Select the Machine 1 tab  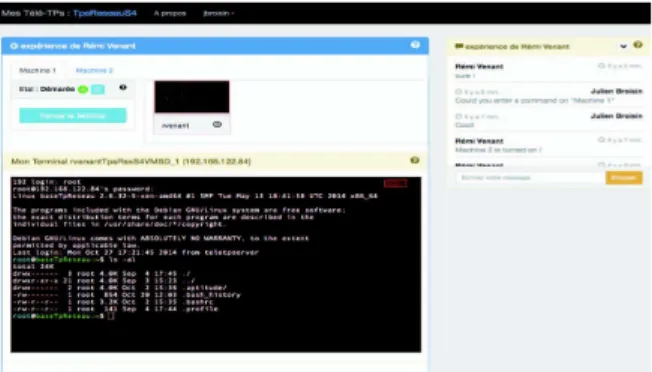[x=37, y=70]
